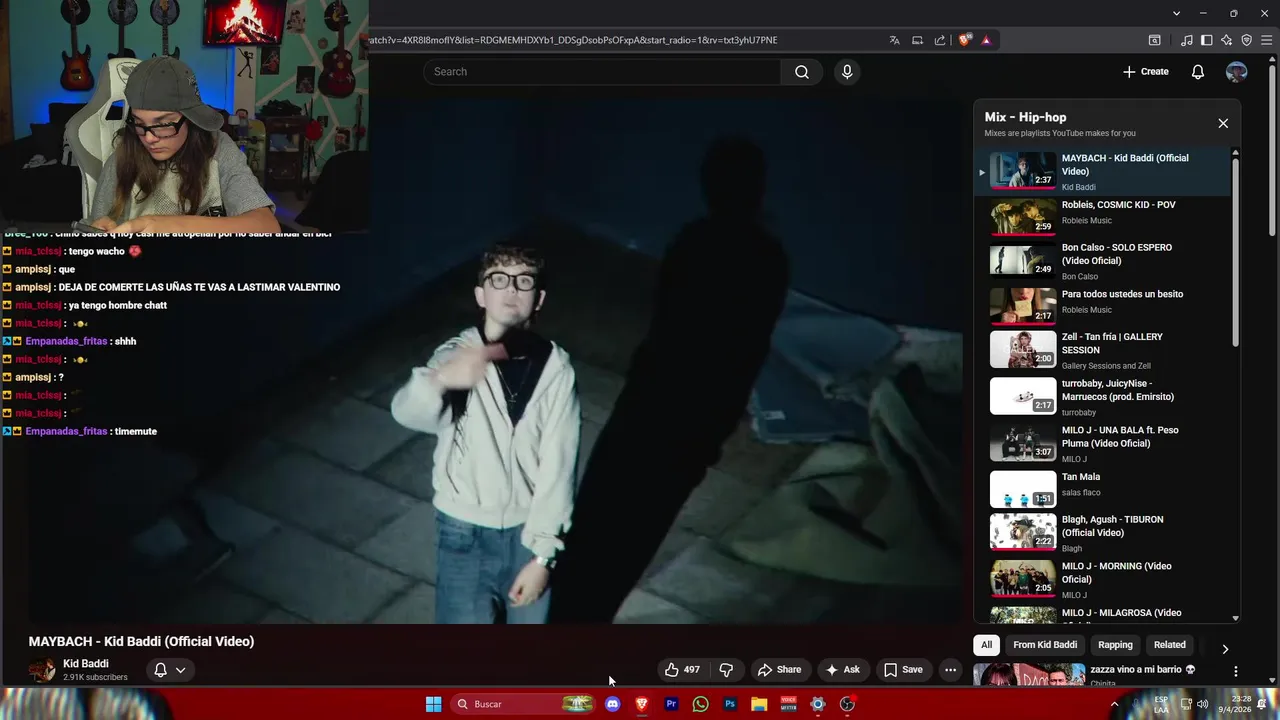1280x720 pixels.
Task: Click the Create button
Action: (x=1146, y=72)
